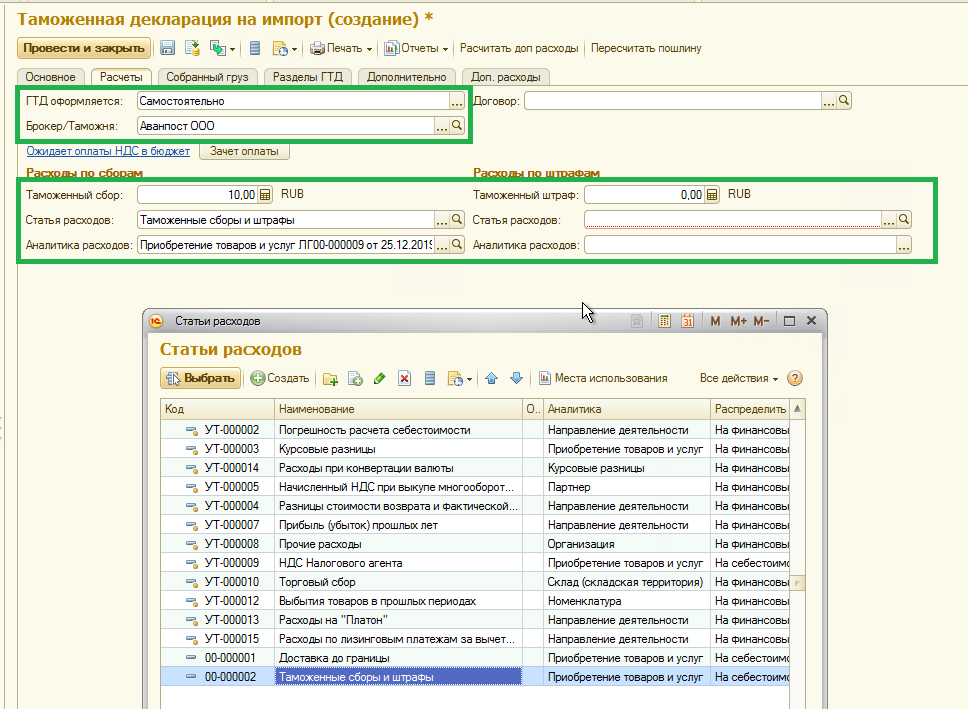Click magnifier icon next to Брокер/Таможня field
The image size is (968, 709).
(457, 126)
